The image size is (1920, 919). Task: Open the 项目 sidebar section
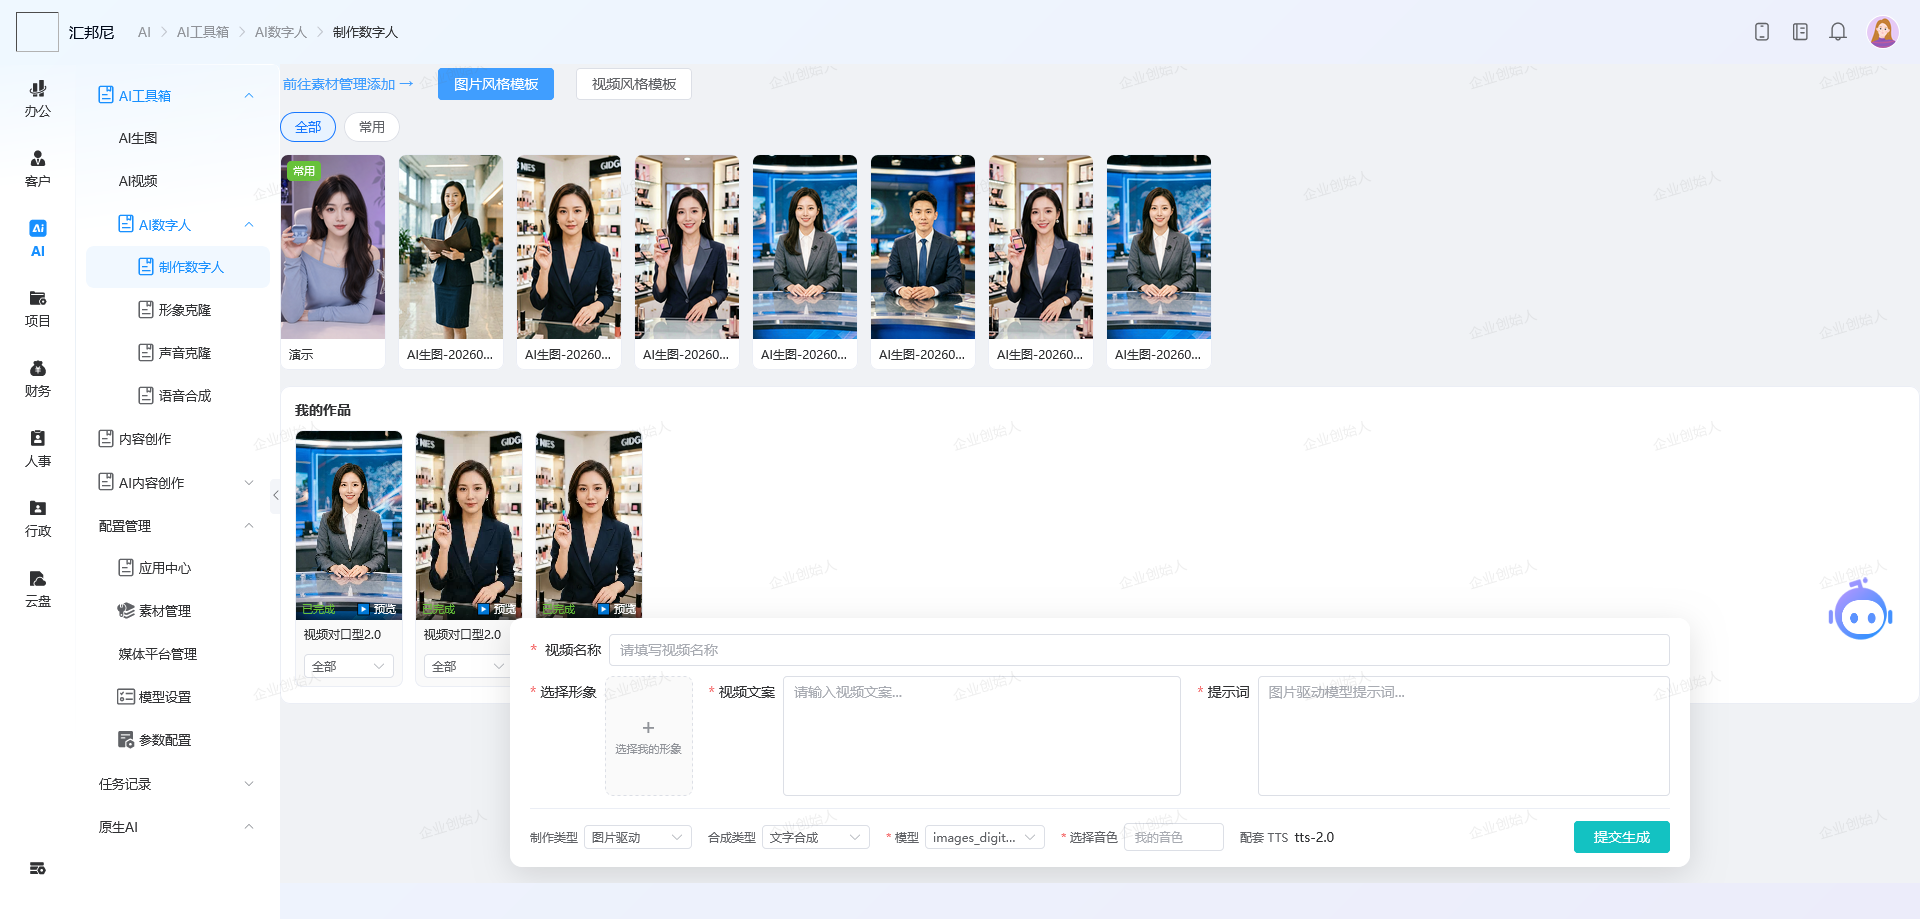point(37,309)
